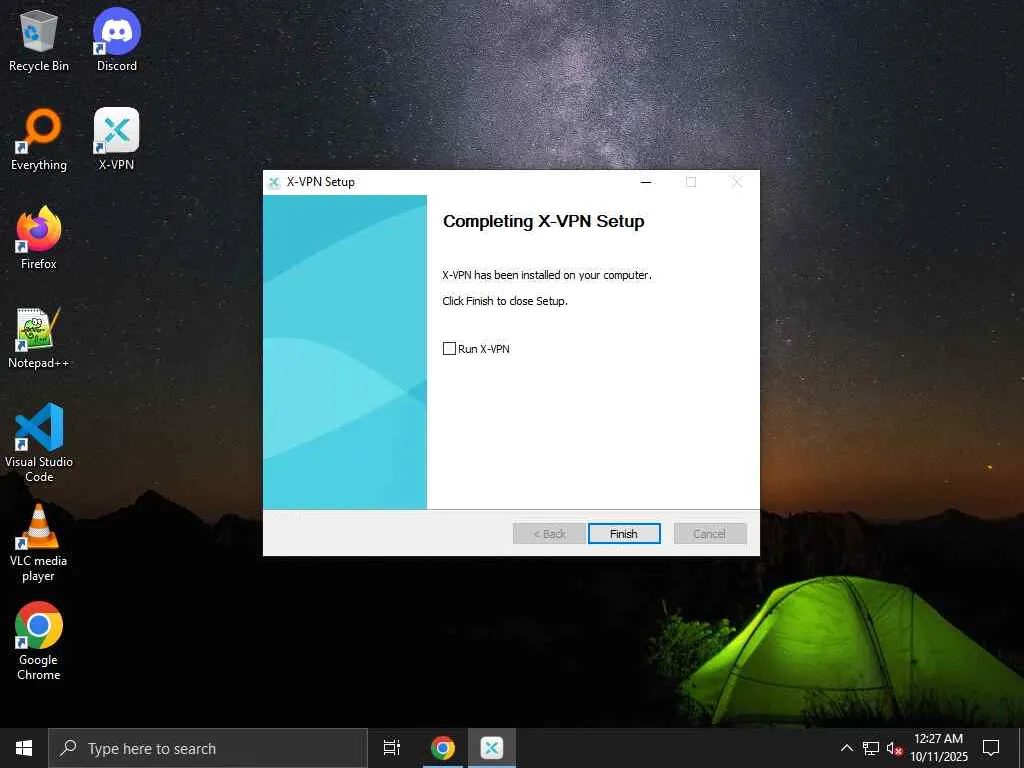
Task: Switch to Chrome in the taskbar
Action: (x=442, y=748)
